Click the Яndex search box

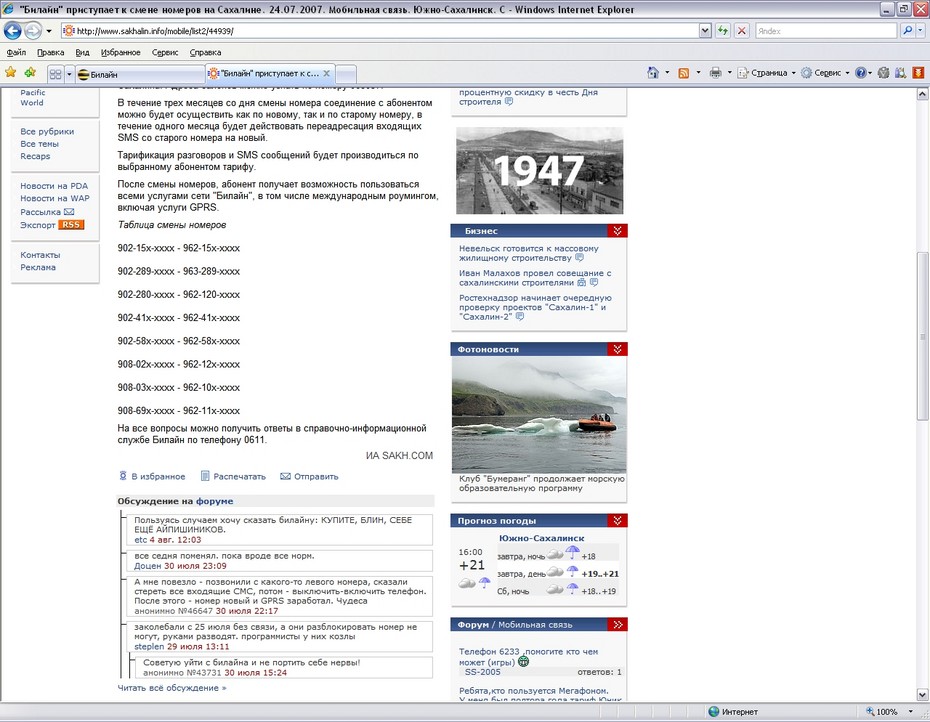point(826,31)
